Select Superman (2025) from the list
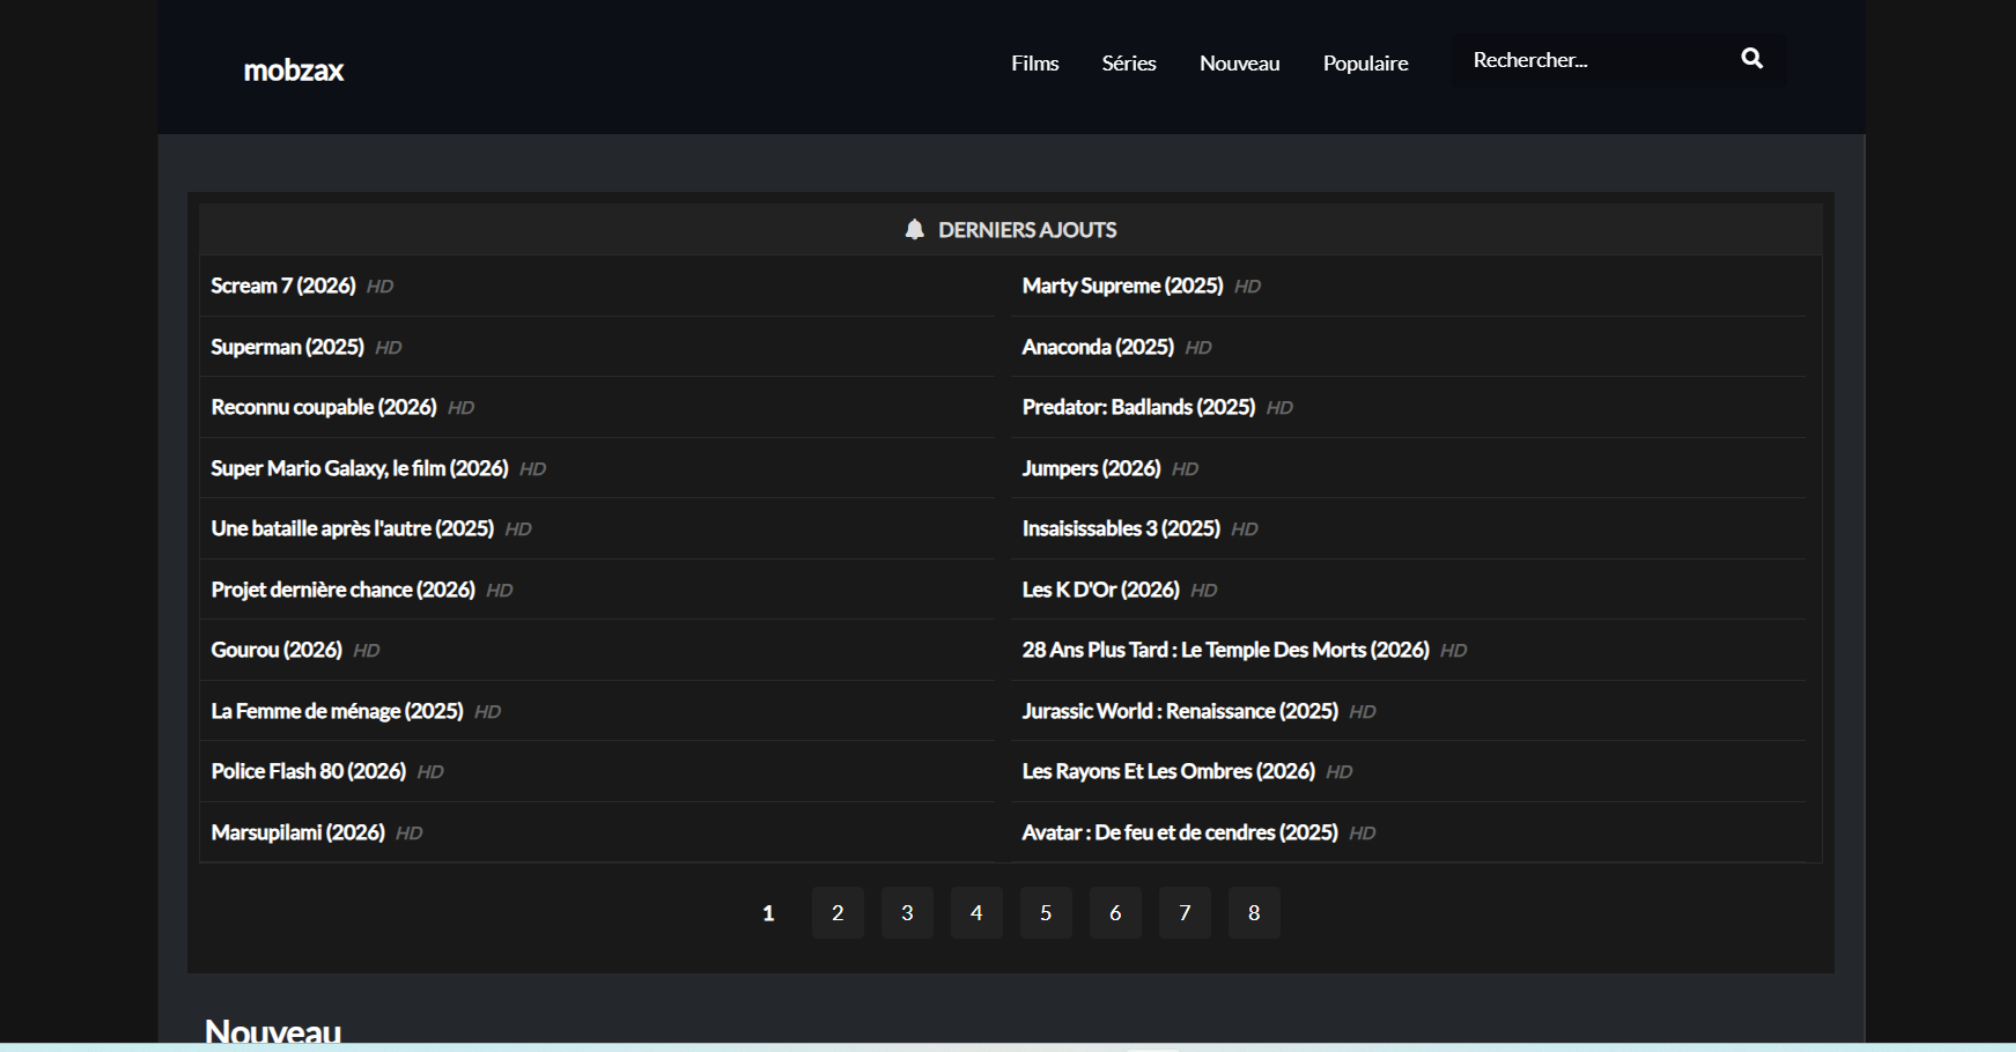 (x=287, y=347)
